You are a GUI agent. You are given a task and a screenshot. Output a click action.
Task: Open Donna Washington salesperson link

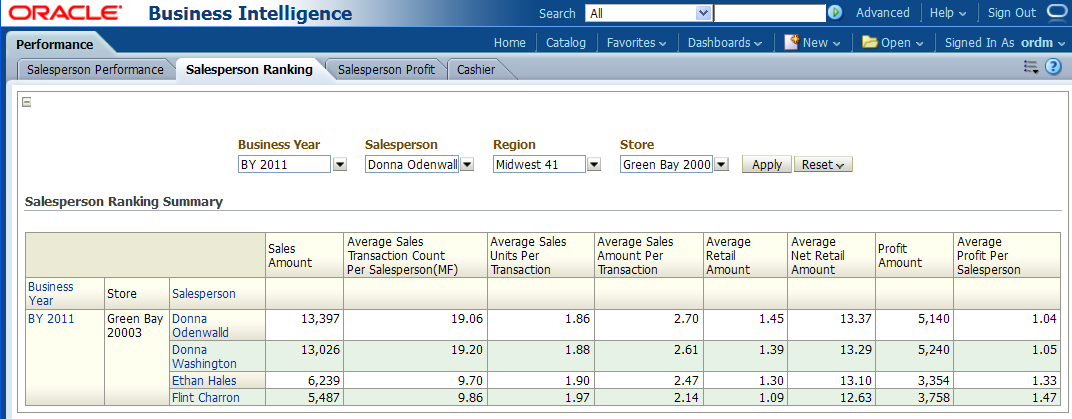[x=204, y=358]
